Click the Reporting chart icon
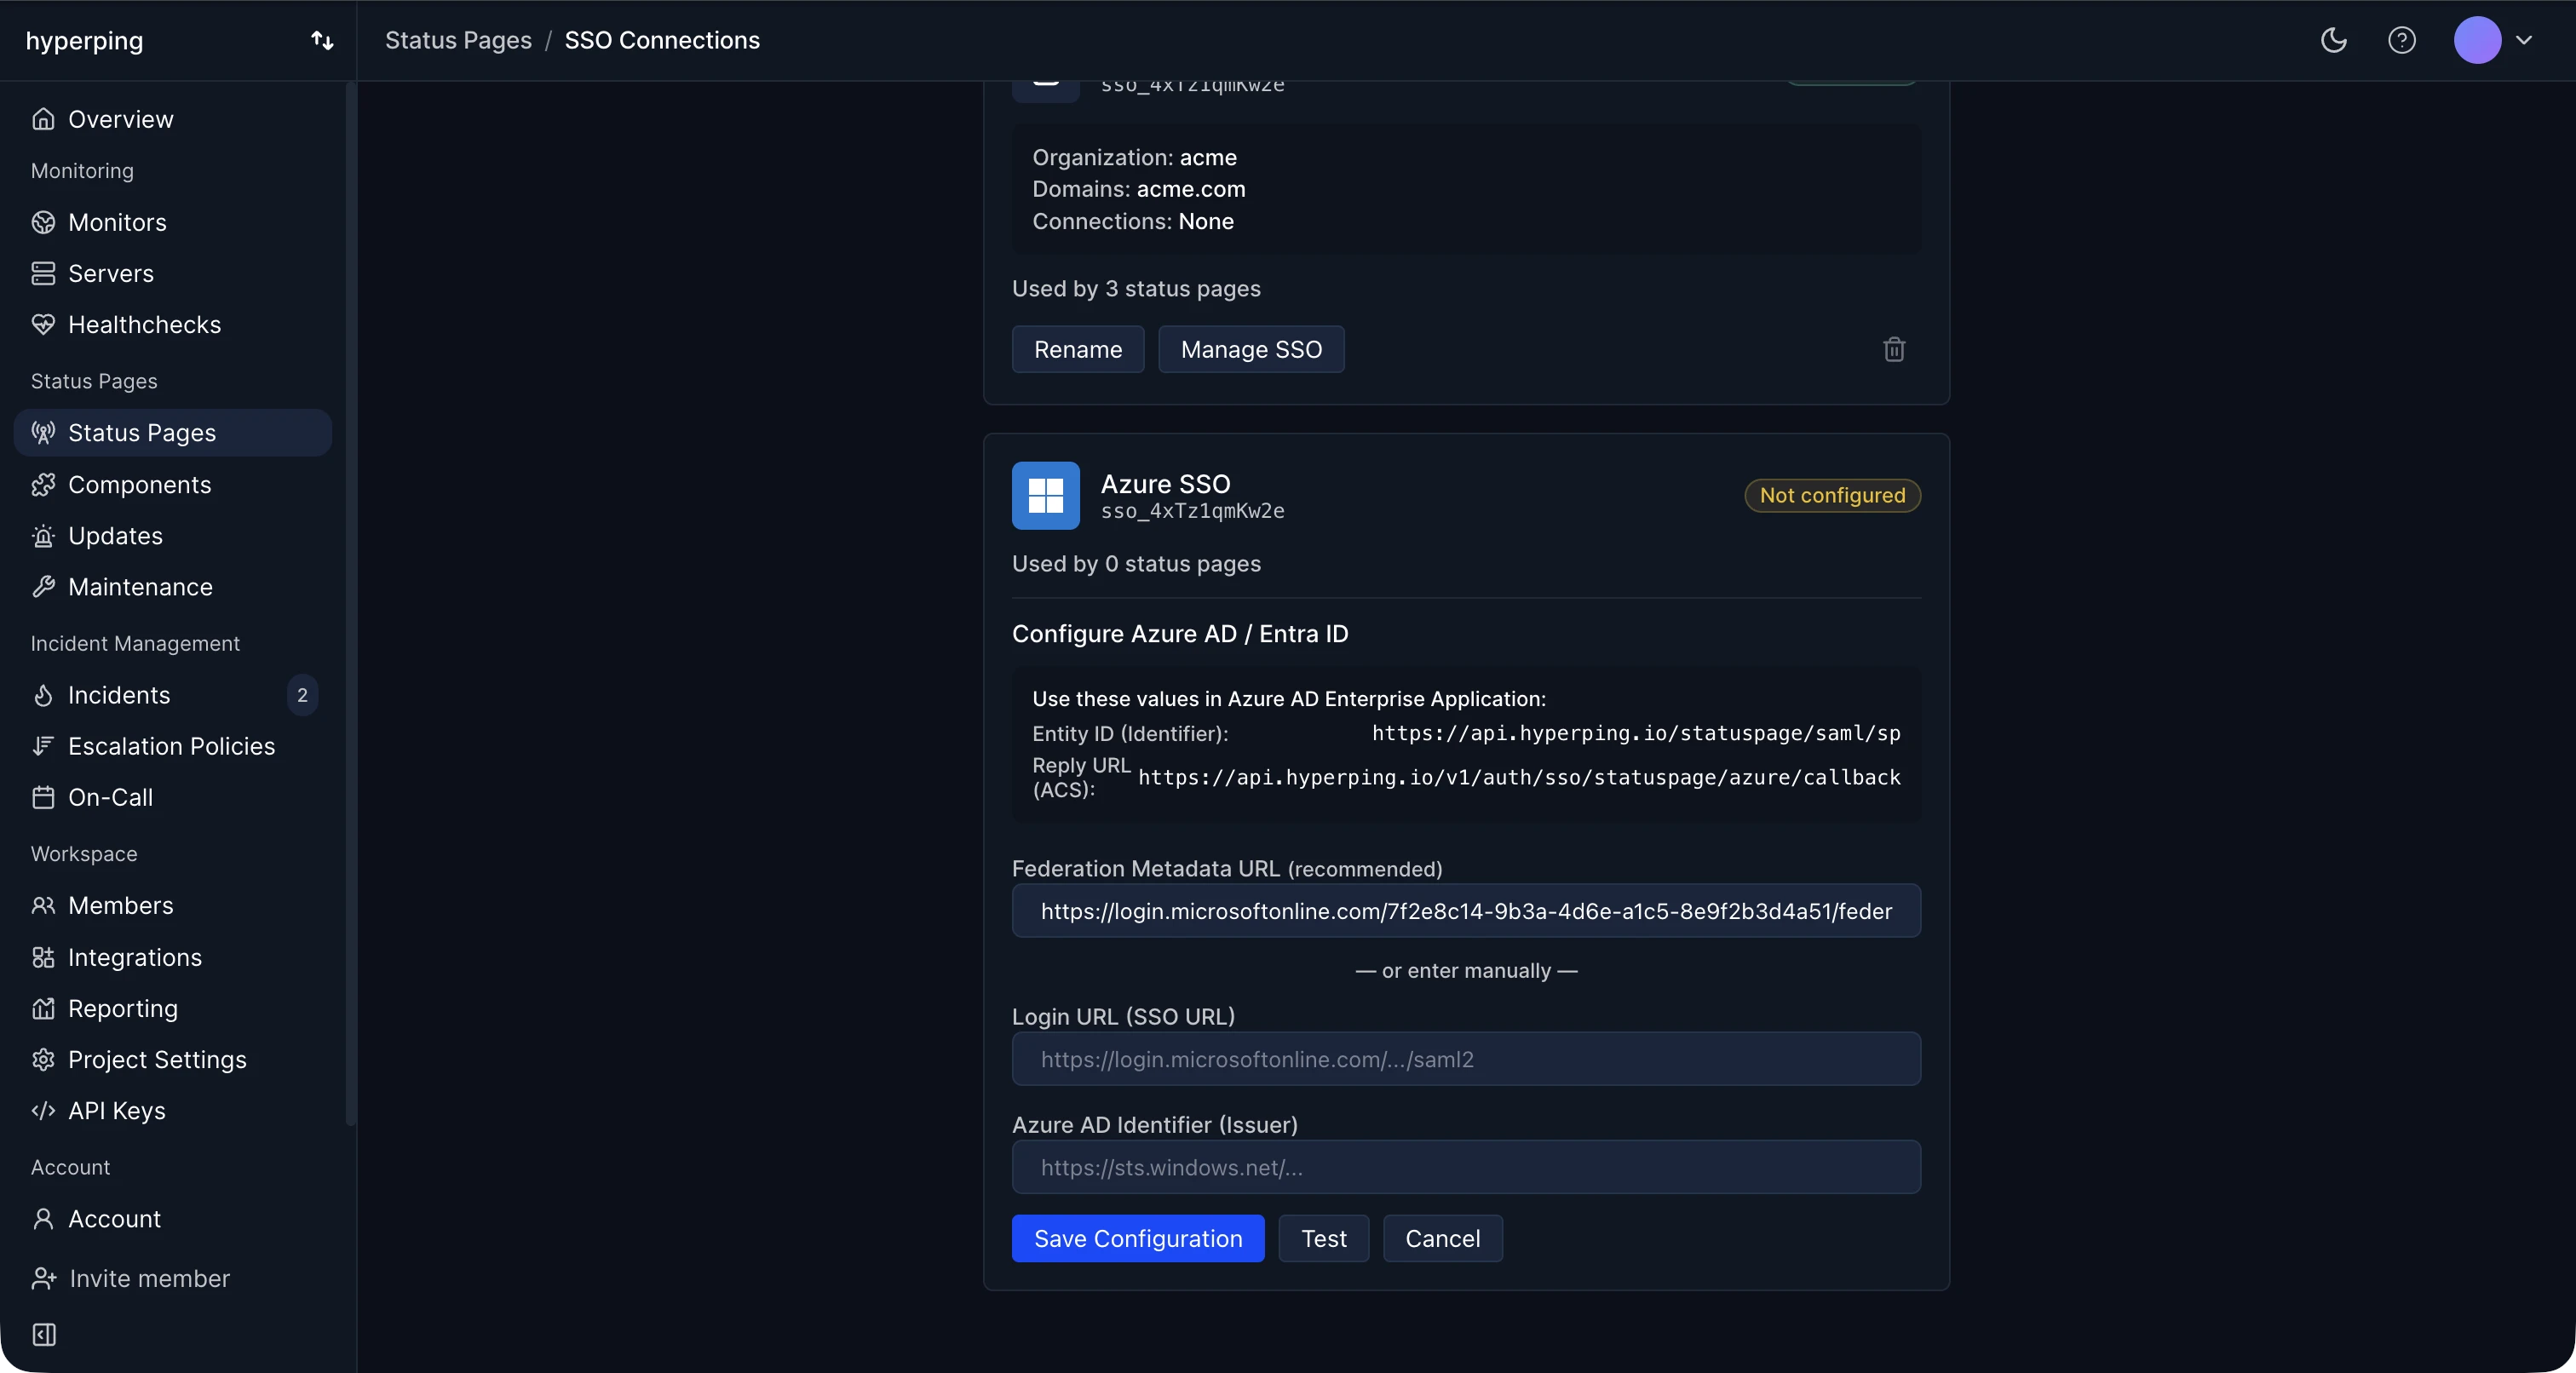 43,1008
